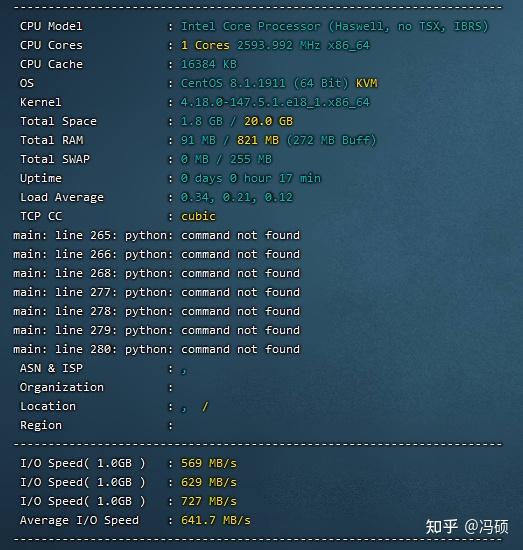This screenshot has width=523, height=550.
Task: Click the CPU Cache value '16384 KB'
Action: 209,64
